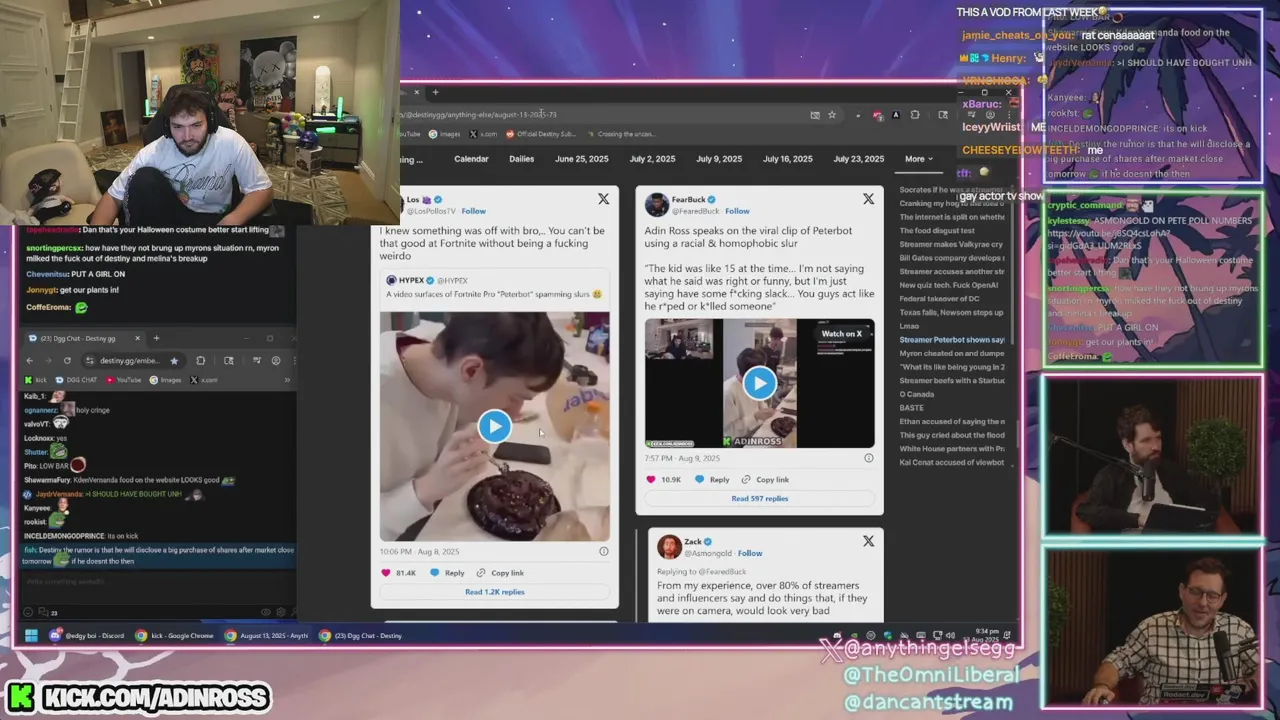Open DGG CHAT bookmark in chat window
Image resolution: width=1280 pixels, height=720 pixels.
76,380
